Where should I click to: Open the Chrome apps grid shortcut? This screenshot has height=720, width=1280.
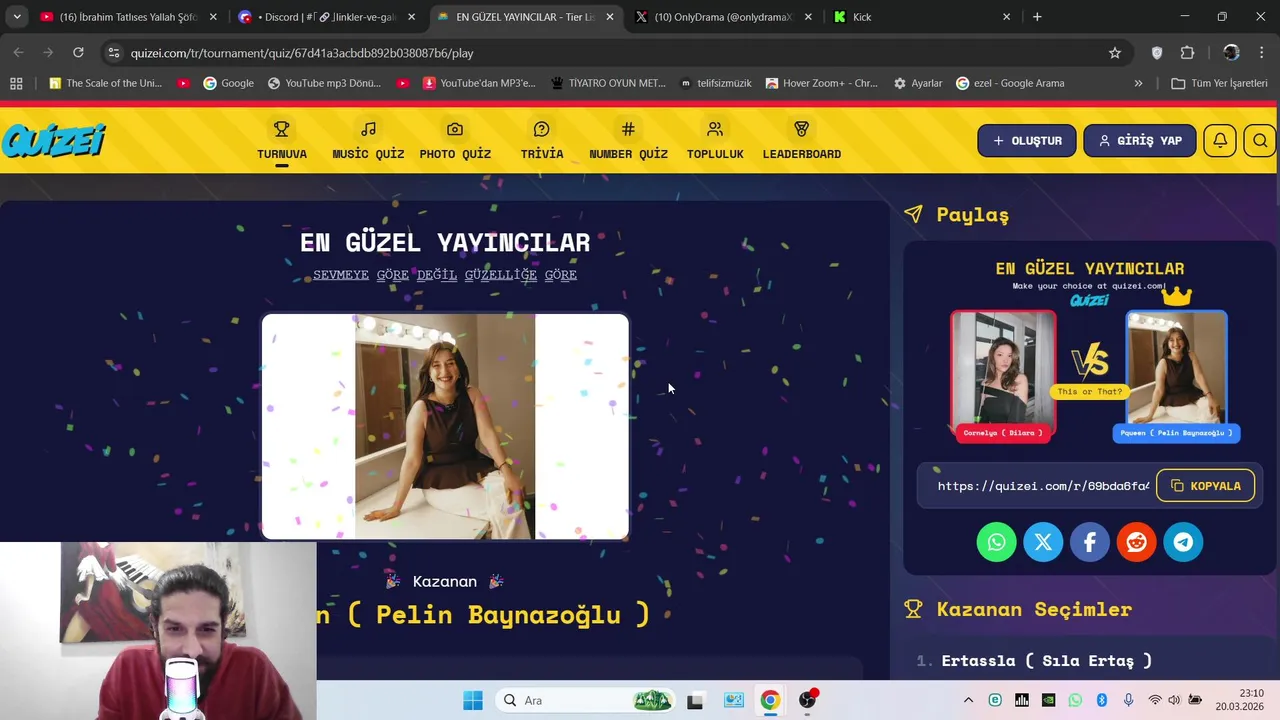[16, 83]
